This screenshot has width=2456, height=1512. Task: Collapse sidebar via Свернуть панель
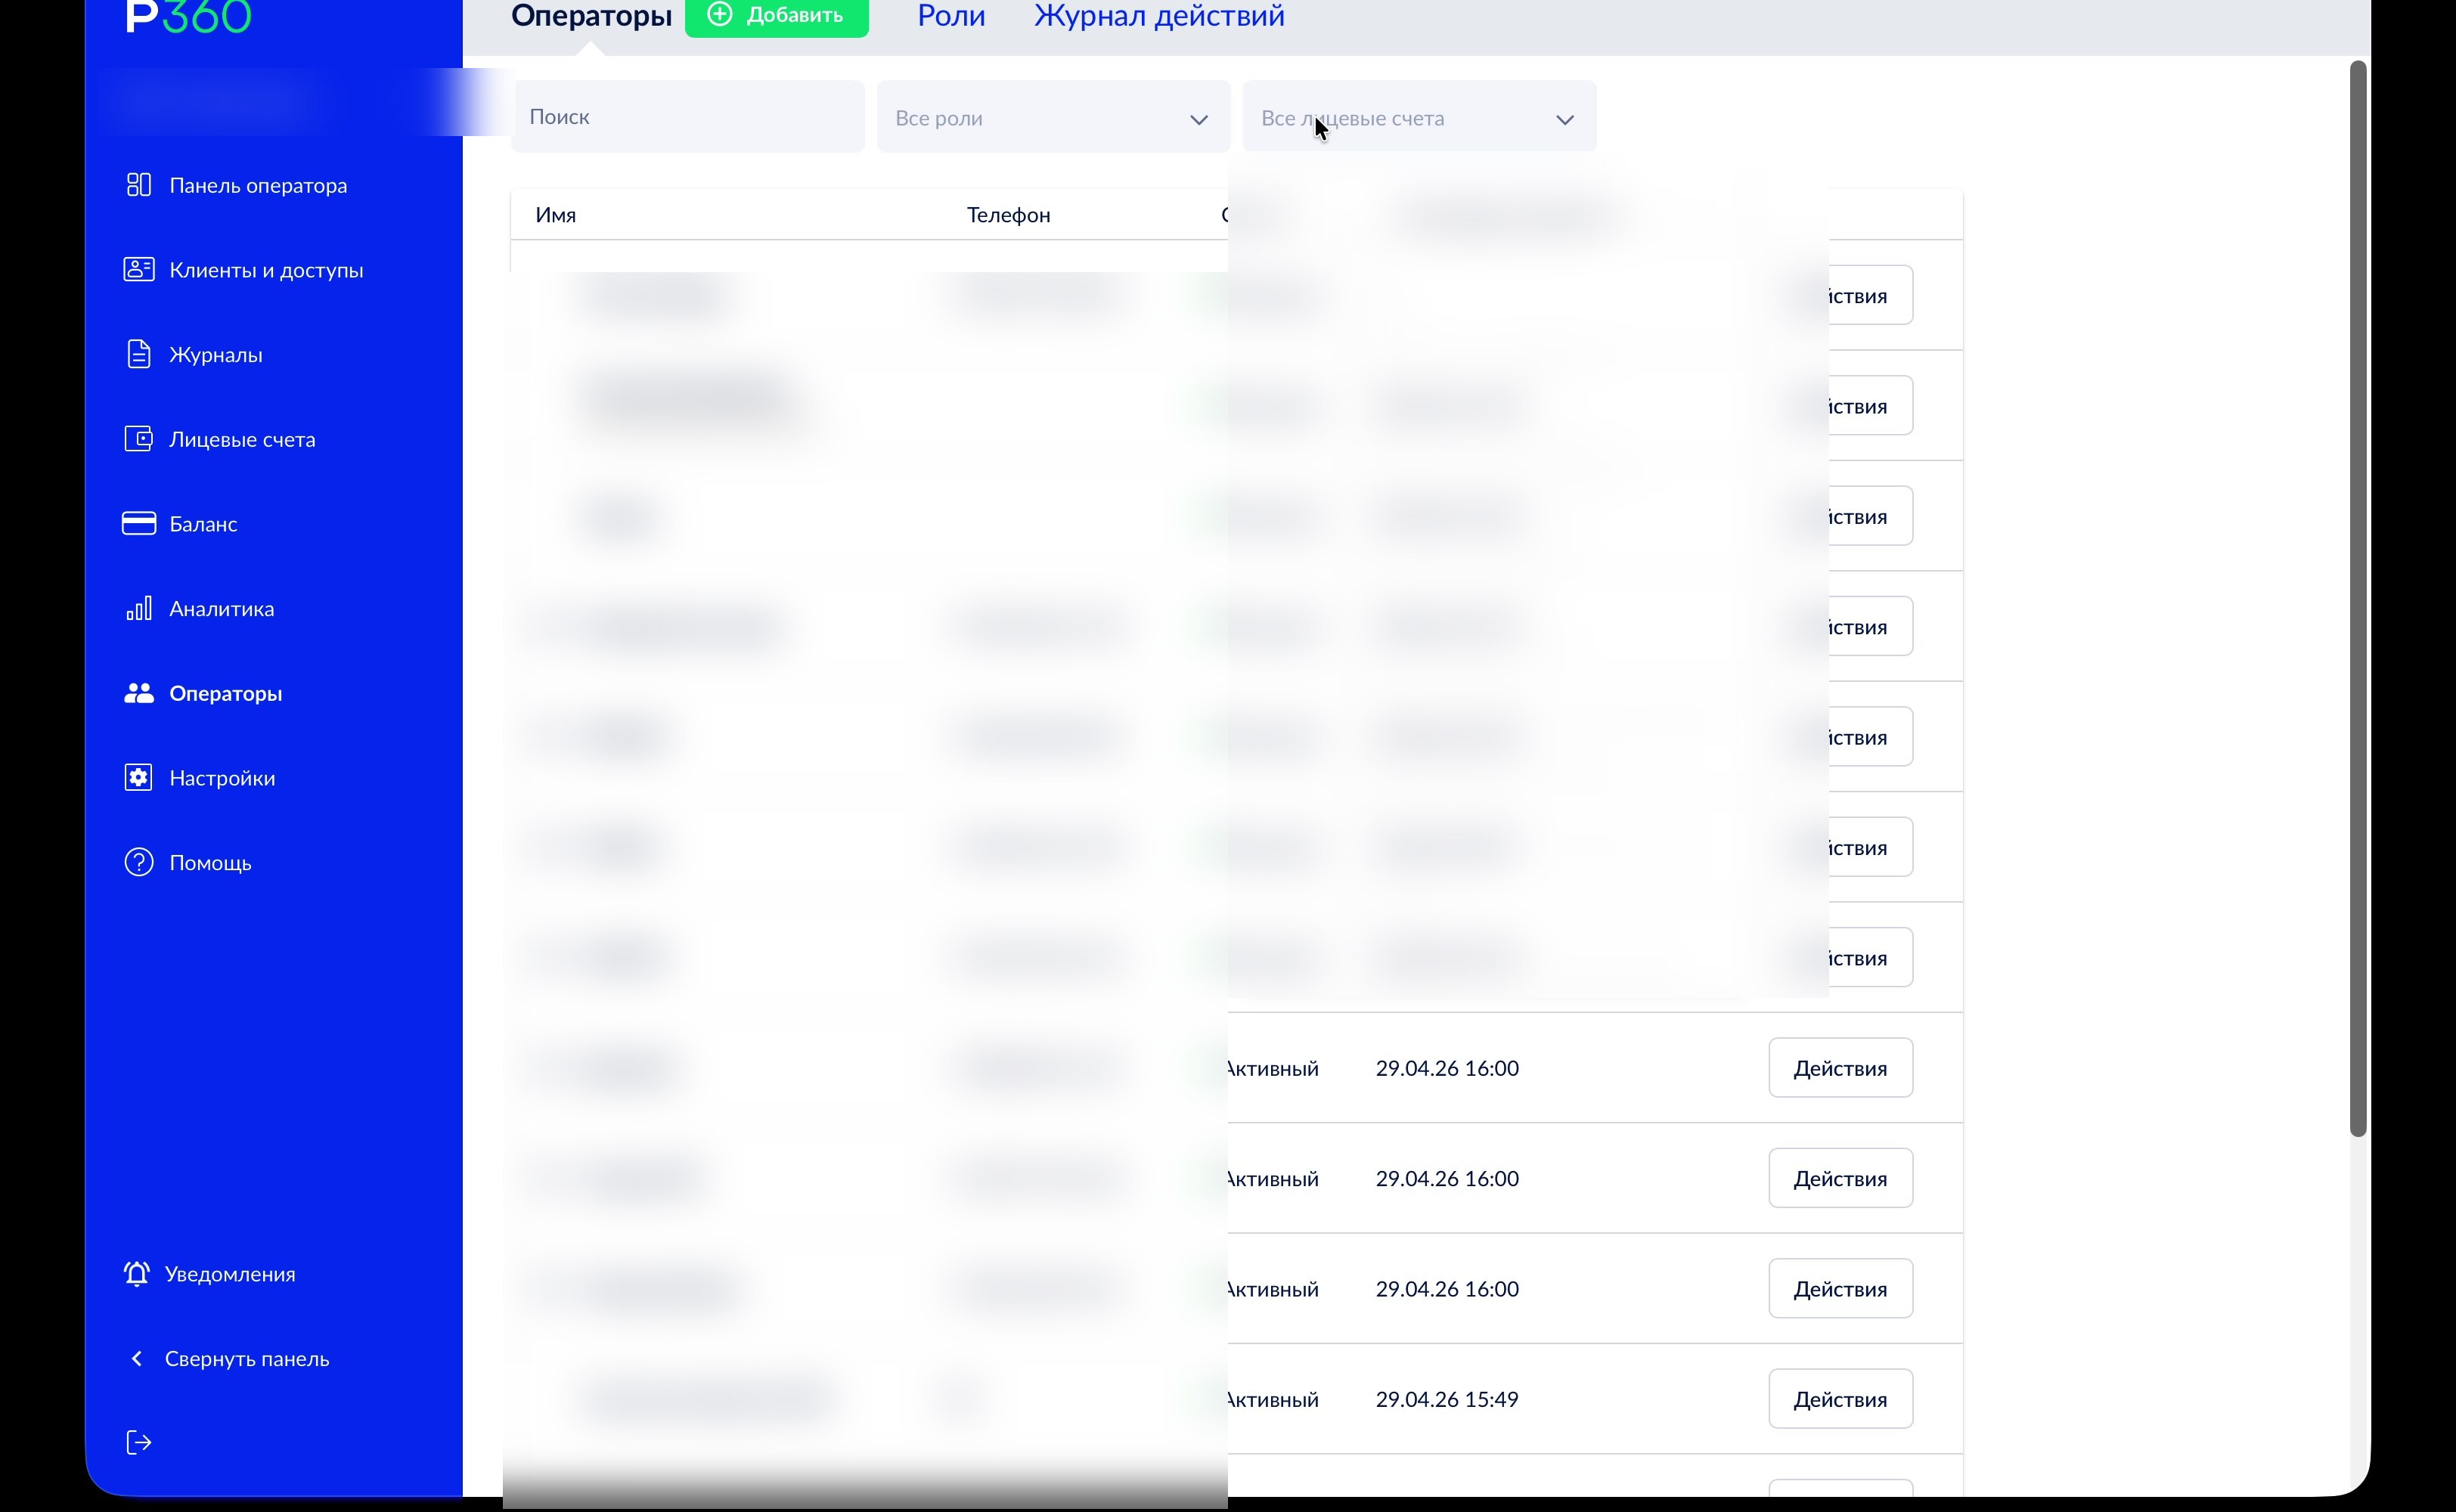point(247,1358)
